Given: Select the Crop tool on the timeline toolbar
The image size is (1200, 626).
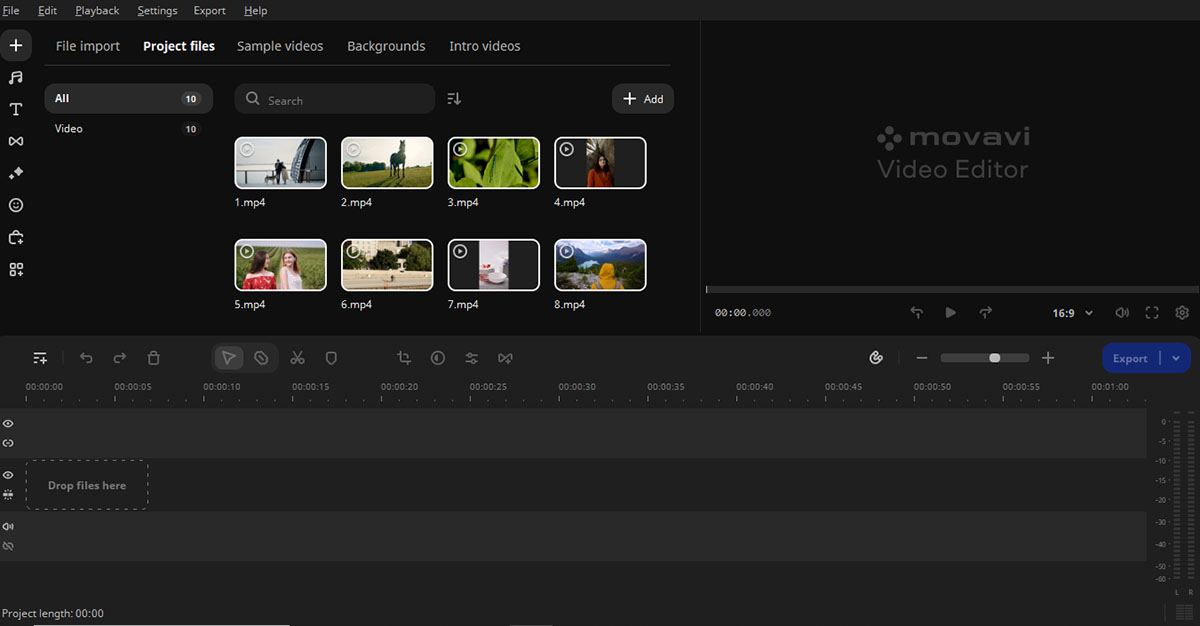Looking at the screenshot, I should [x=404, y=357].
